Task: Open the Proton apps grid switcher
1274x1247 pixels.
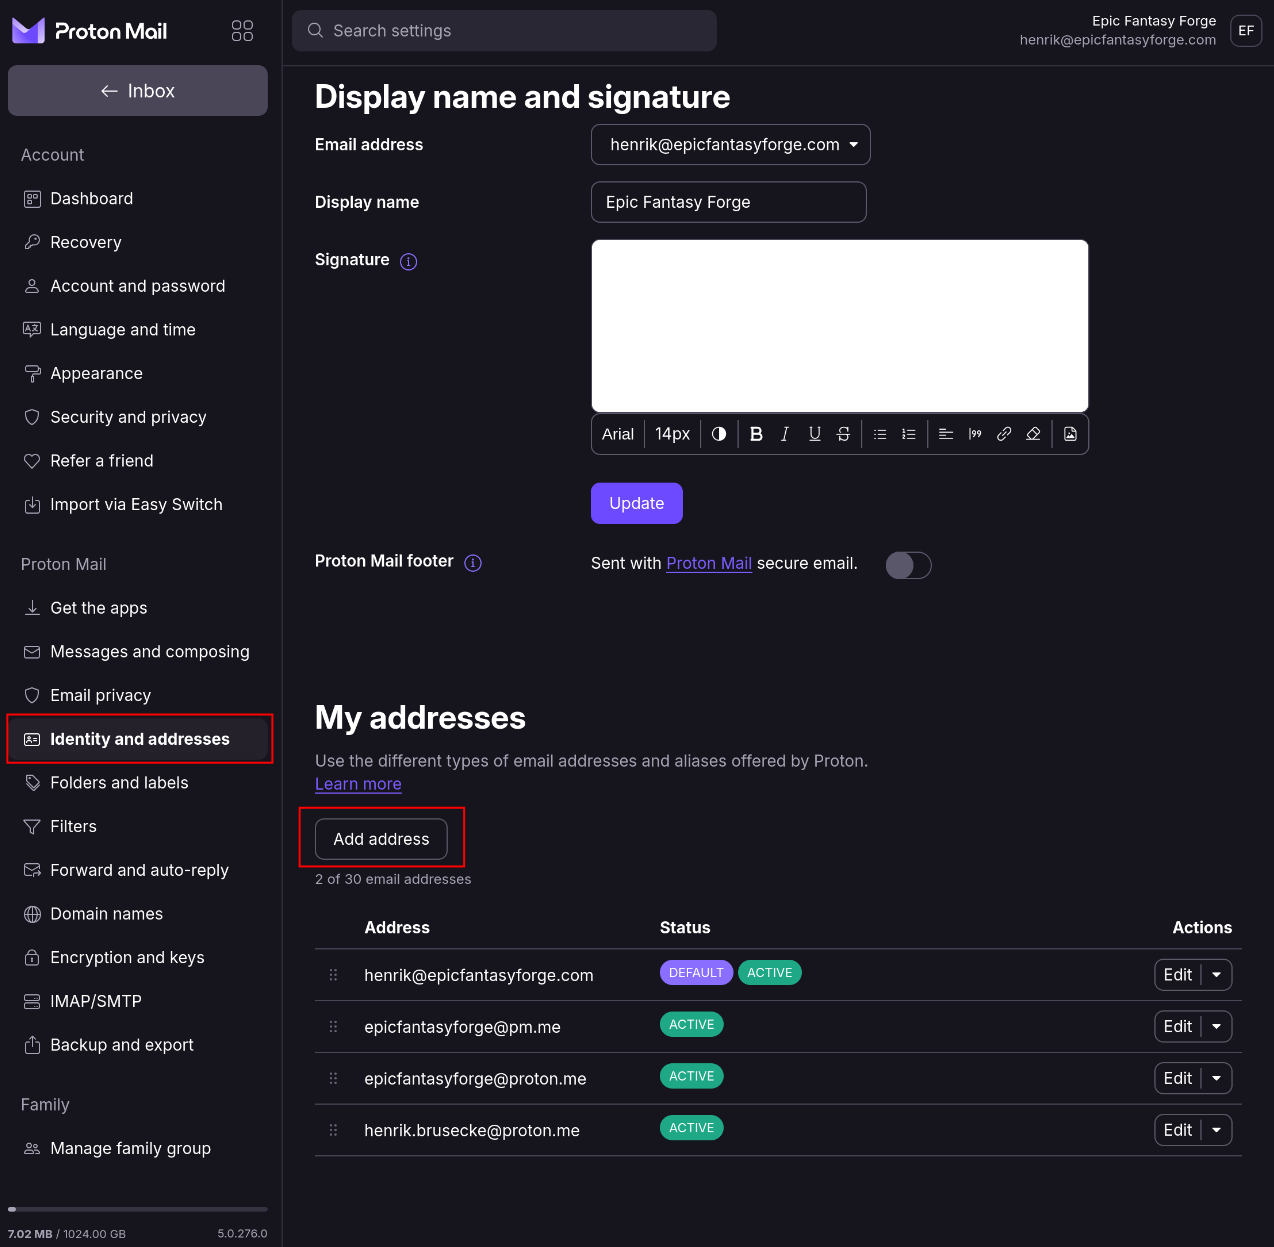Action: [242, 31]
